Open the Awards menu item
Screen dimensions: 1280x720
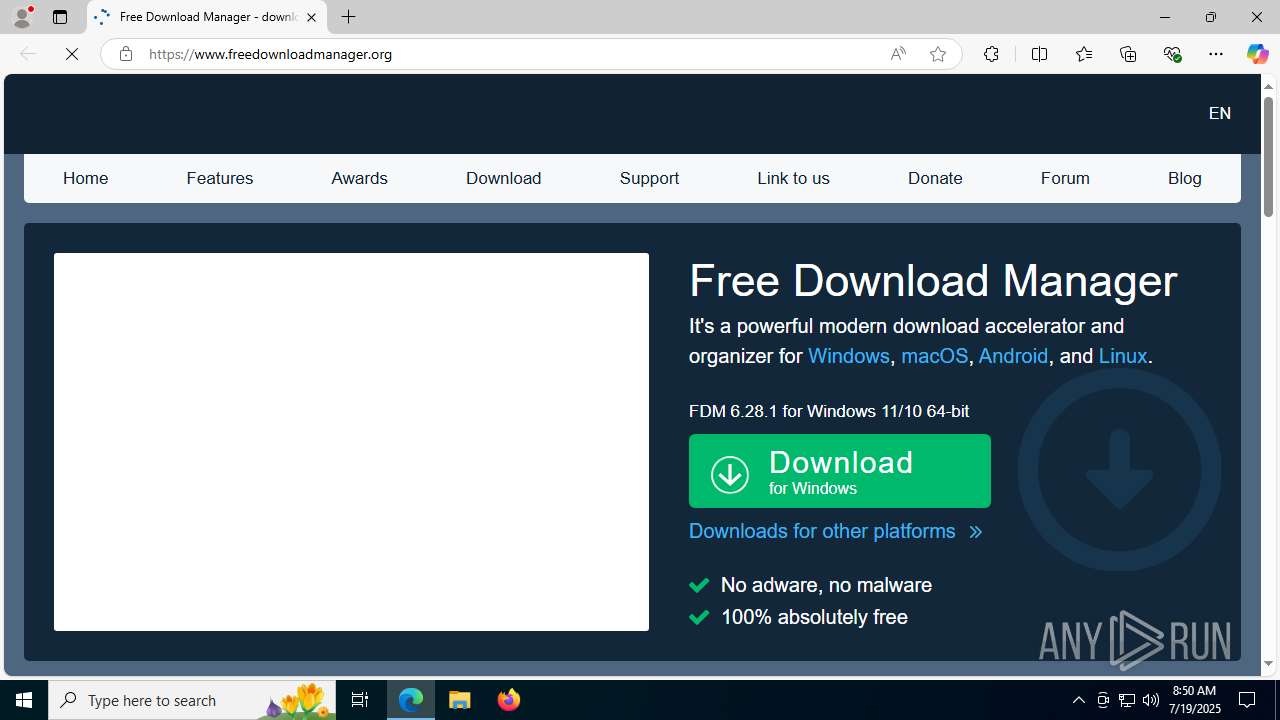point(359,178)
